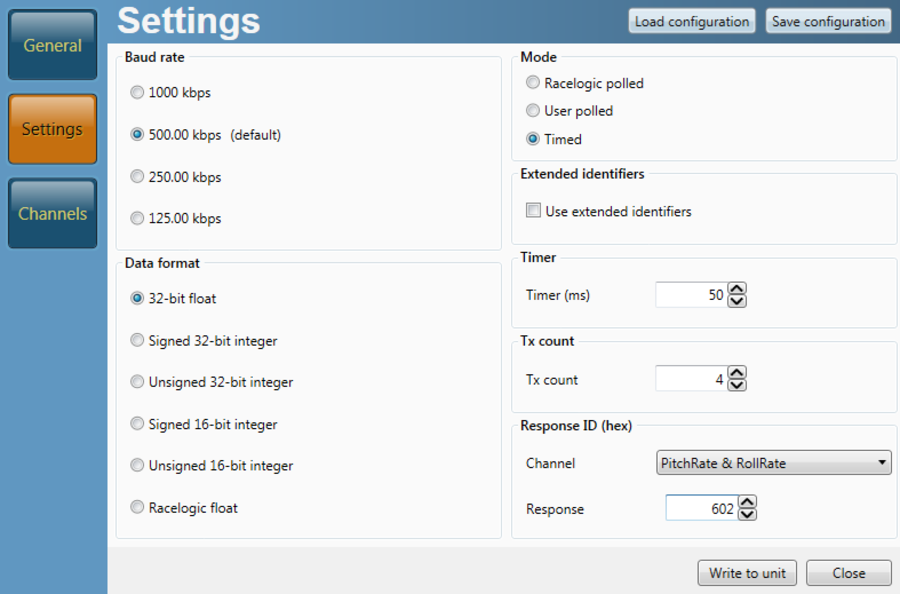Select Racelogic float data format
Viewport: 900px width, 594px height.
[x=137, y=508]
